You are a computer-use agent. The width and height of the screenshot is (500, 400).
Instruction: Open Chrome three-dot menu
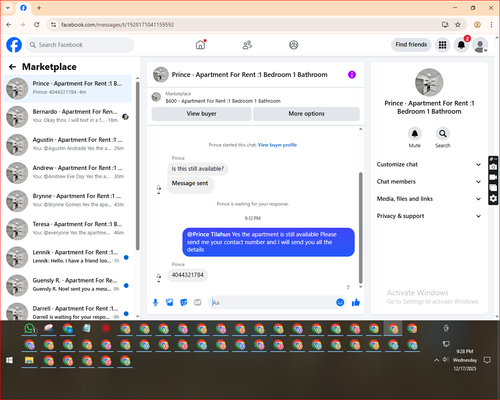point(491,25)
